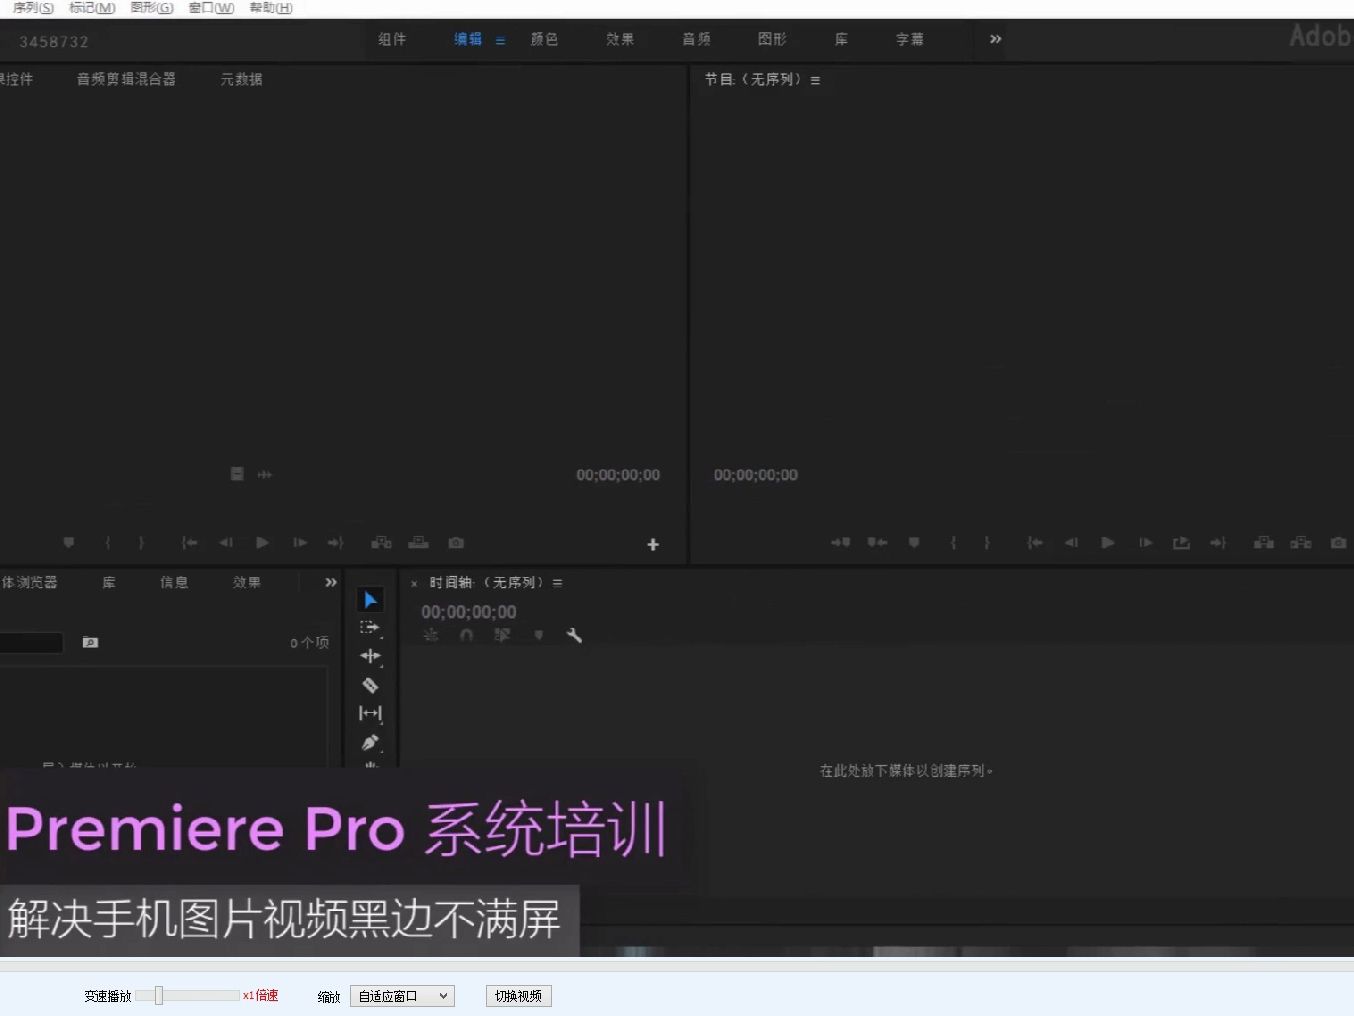1354x1016 pixels.
Task: Click Extract button in program monitor
Action: [x=1301, y=542]
